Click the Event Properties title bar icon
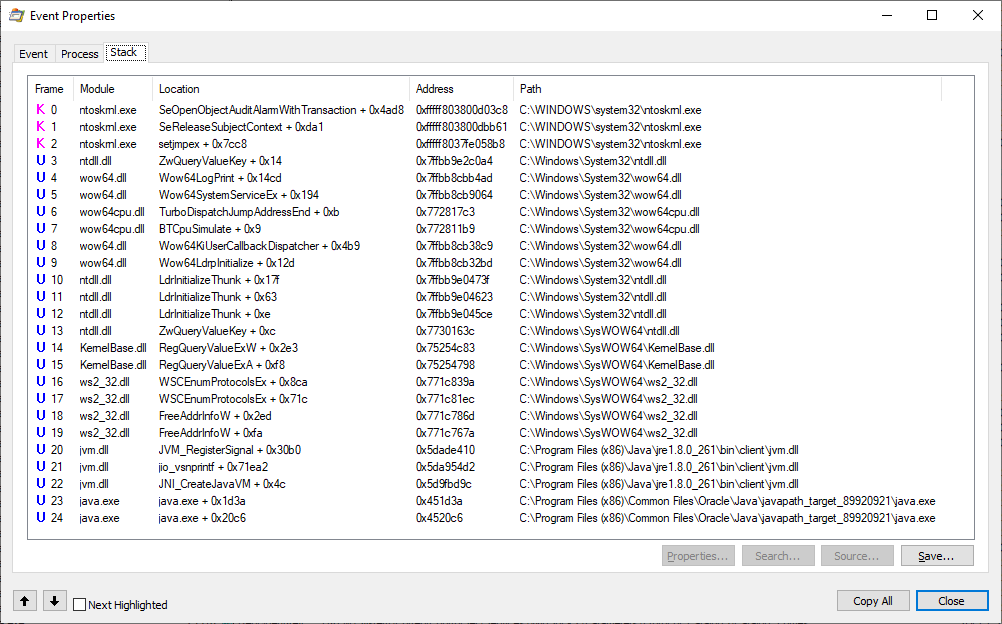The image size is (1002, 624). click(x=17, y=16)
